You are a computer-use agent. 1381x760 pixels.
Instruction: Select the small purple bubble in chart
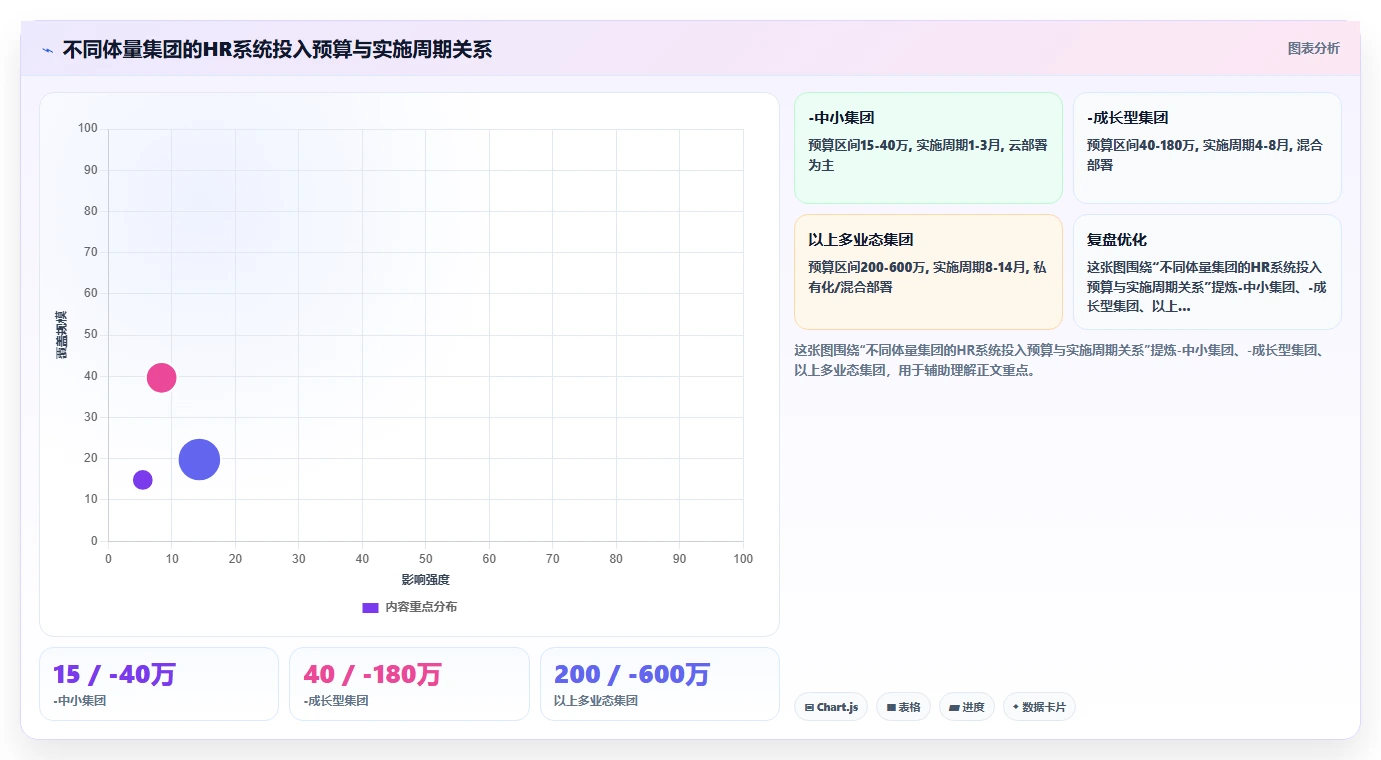143,480
